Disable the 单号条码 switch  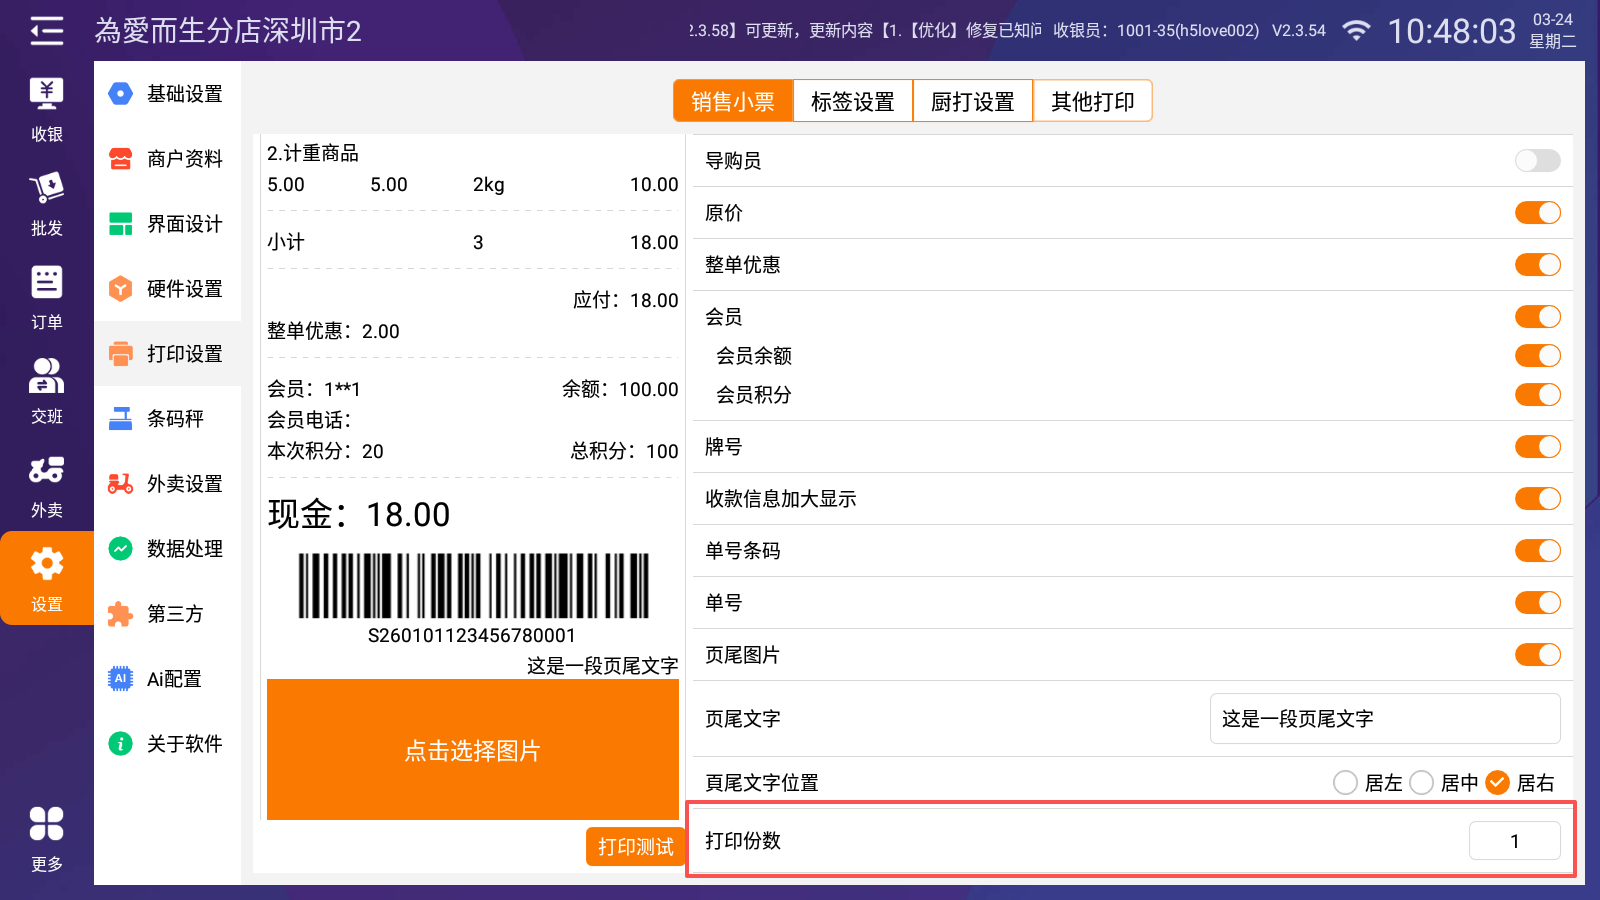[x=1537, y=551]
